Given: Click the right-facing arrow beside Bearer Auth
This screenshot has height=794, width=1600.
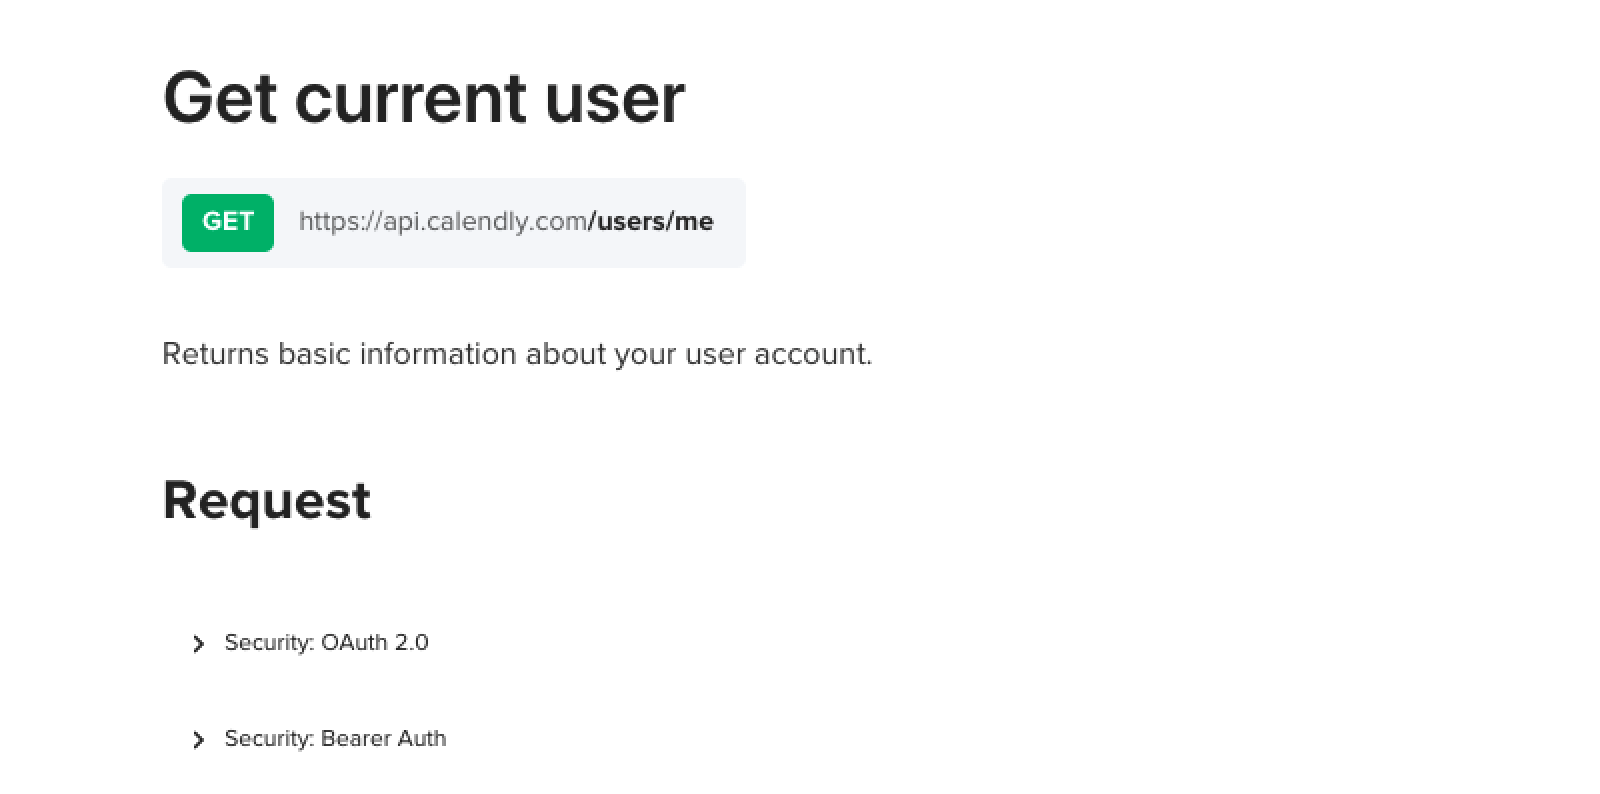Looking at the screenshot, I should 198,739.
